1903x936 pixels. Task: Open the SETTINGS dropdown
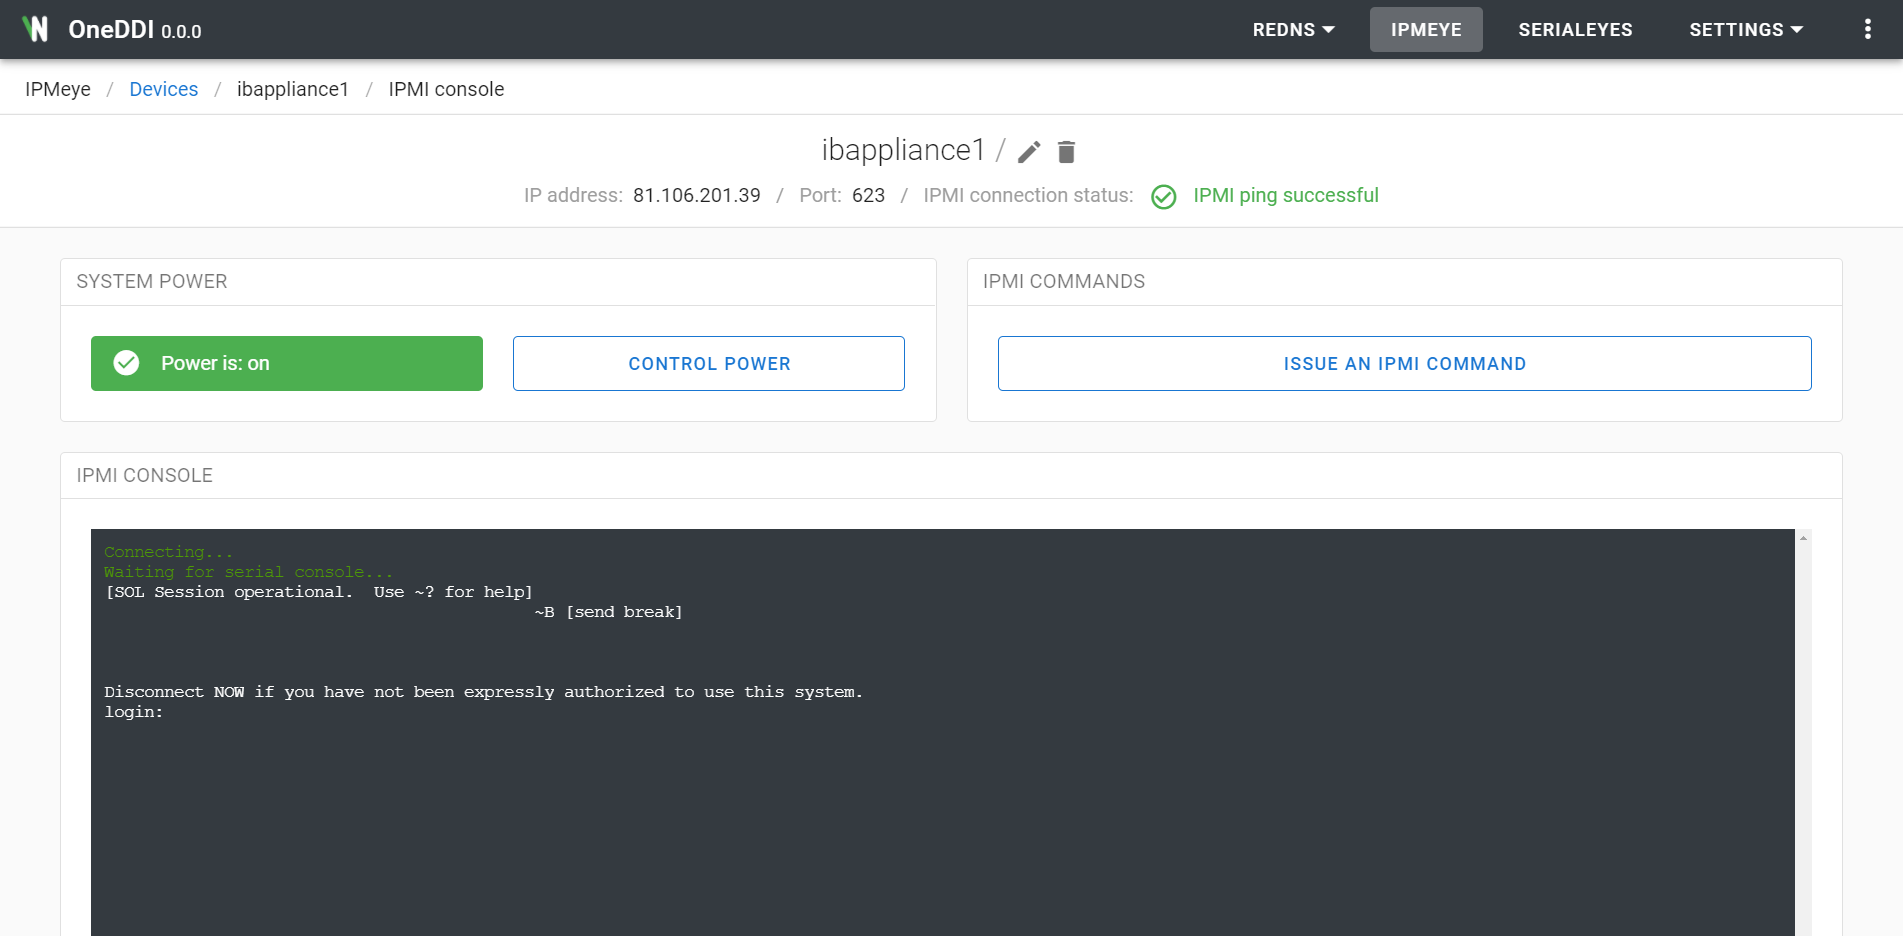(x=1745, y=30)
